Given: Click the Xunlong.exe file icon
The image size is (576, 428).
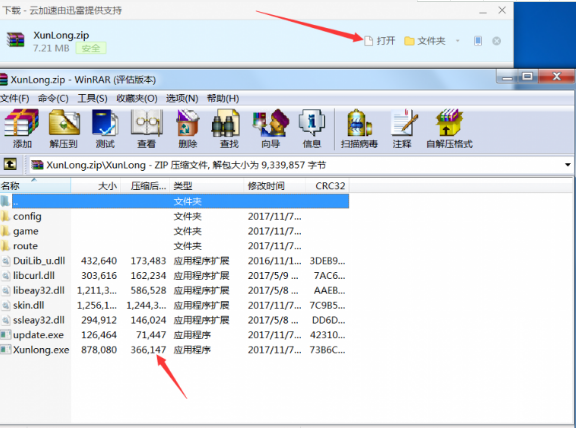Looking at the screenshot, I should tap(6, 349).
